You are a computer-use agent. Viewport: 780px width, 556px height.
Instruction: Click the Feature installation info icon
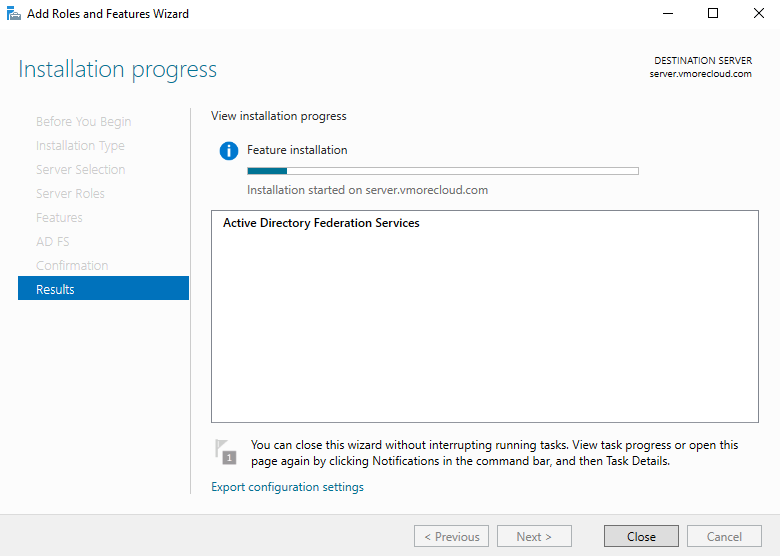229,150
